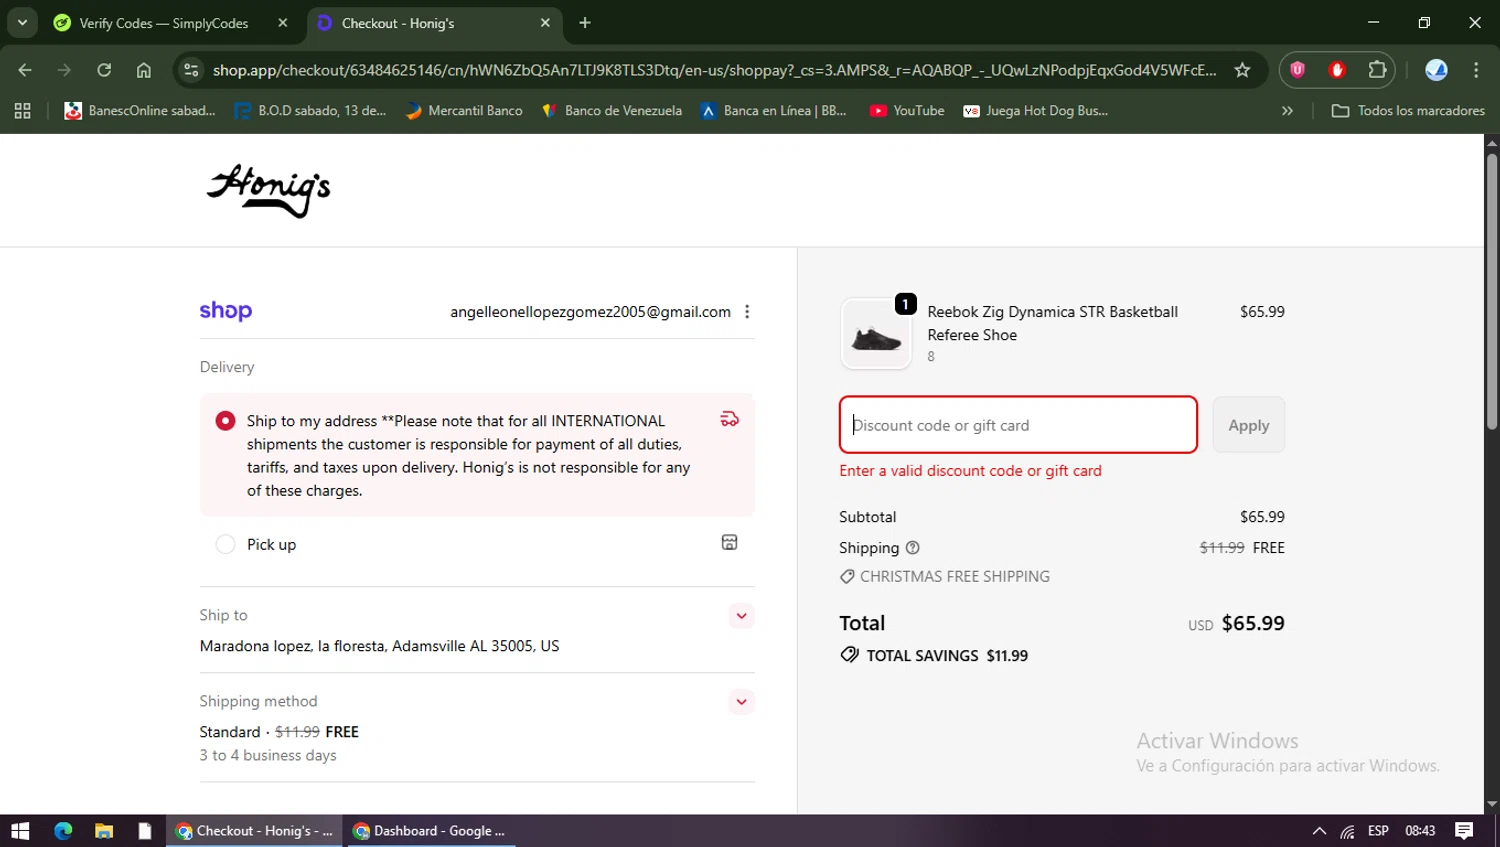Viewport: 1500px width, 847px height.
Task: Click the store pickup icon
Action: point(730,542)
